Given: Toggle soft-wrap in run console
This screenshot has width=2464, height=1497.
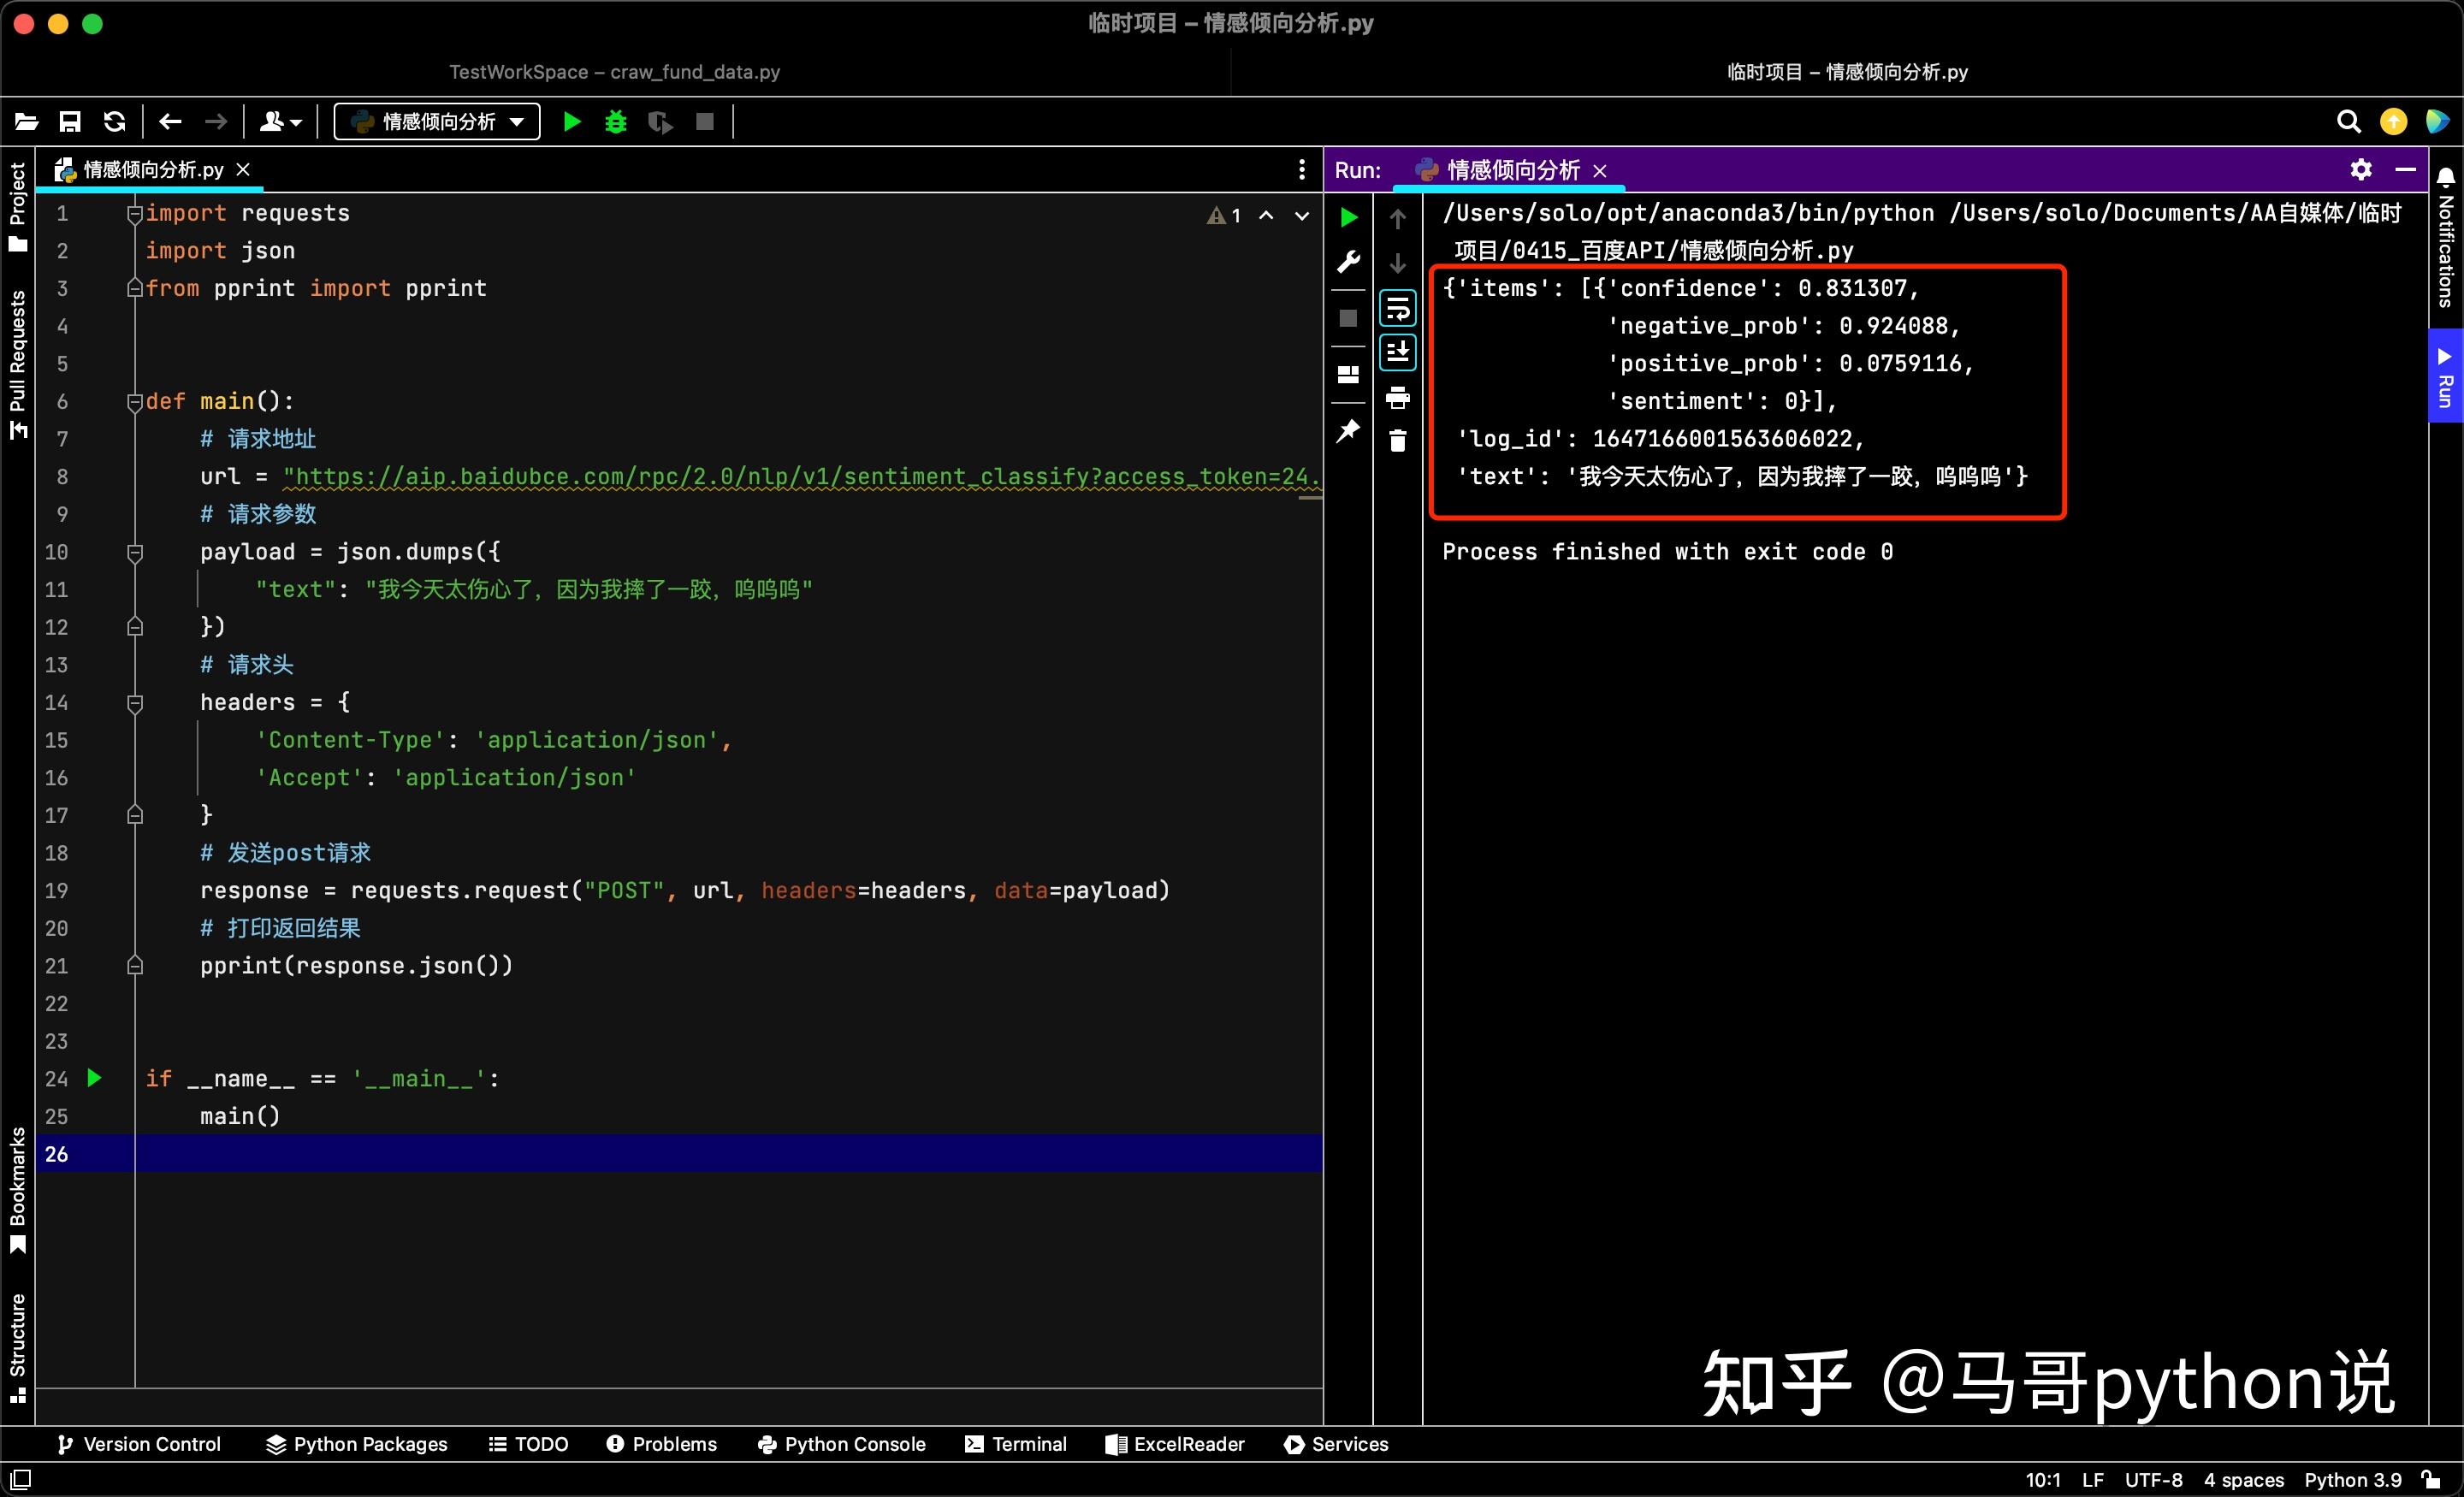Looking at the screenshot, I should pos(1398,309).
